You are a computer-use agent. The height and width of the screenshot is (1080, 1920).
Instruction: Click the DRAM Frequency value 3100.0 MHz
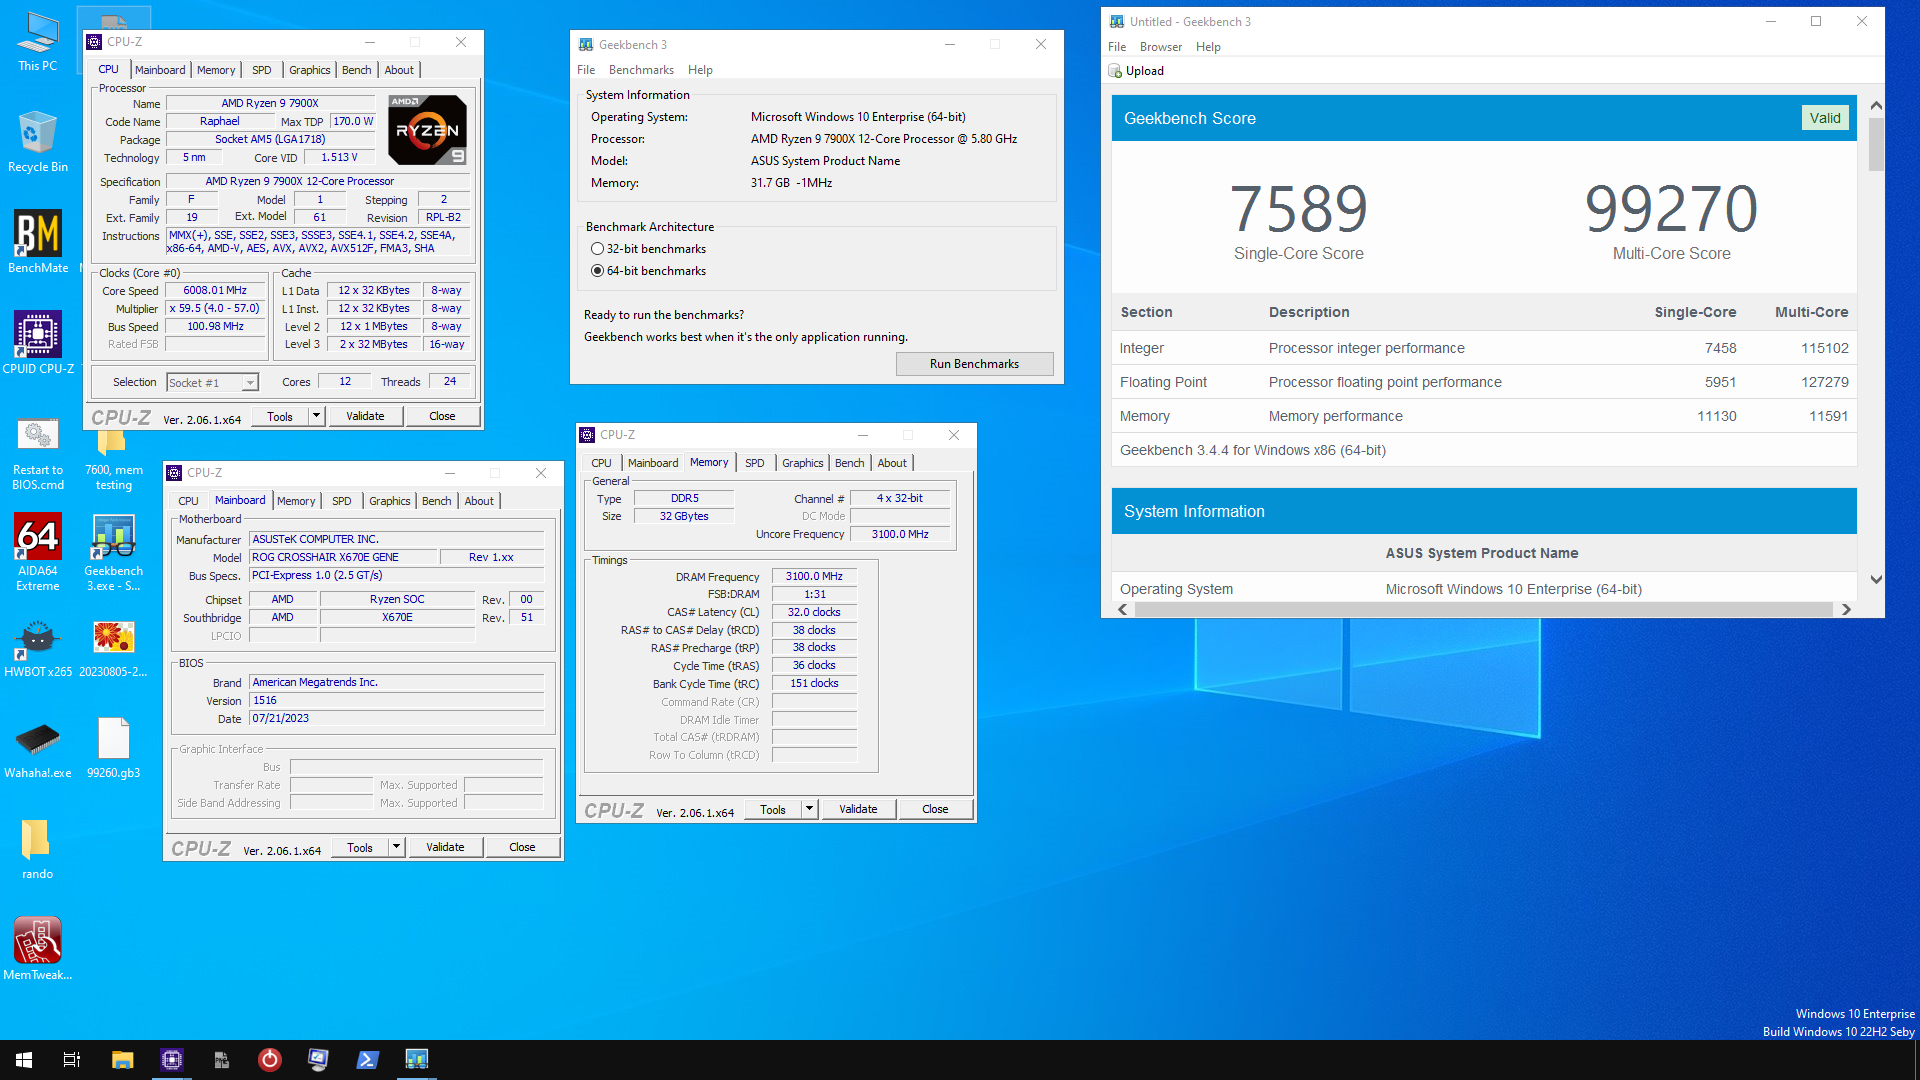click(x=814, y=577)
